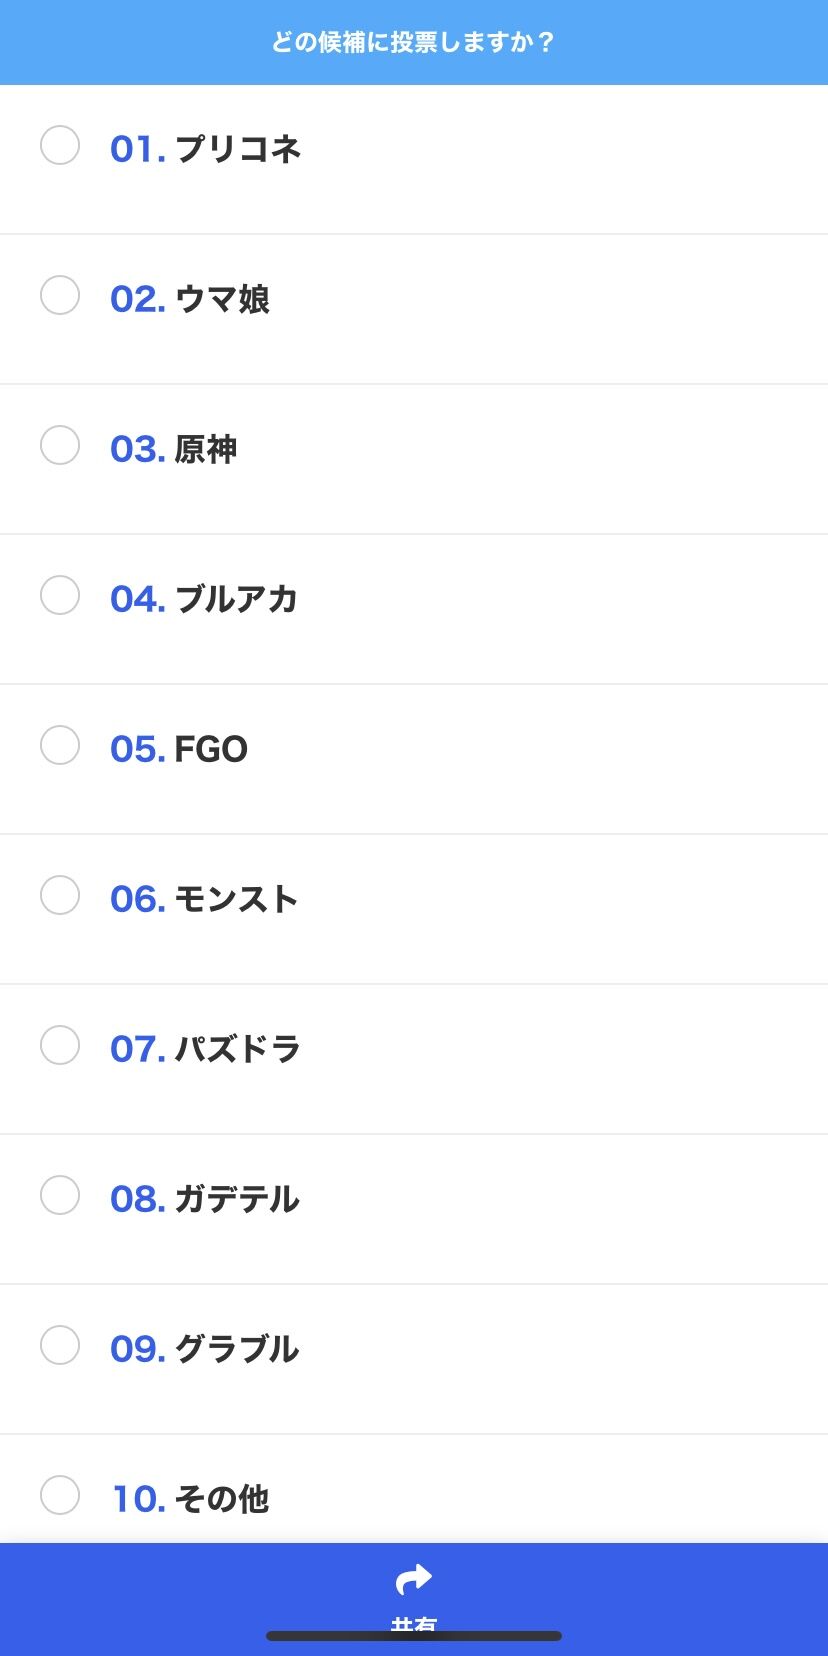828x1656 pixels.
Task: Click the プリコネ candidate text
Action: pos(238,149)
